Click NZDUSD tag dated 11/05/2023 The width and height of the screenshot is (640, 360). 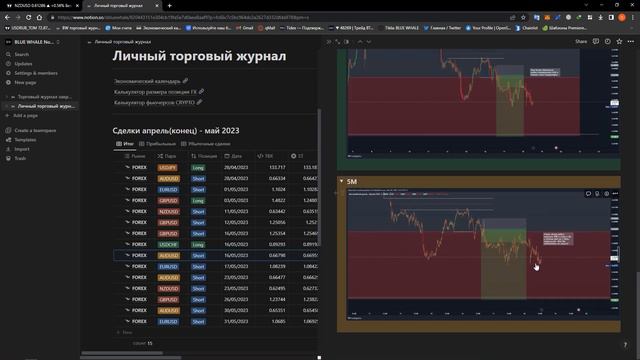169,212
